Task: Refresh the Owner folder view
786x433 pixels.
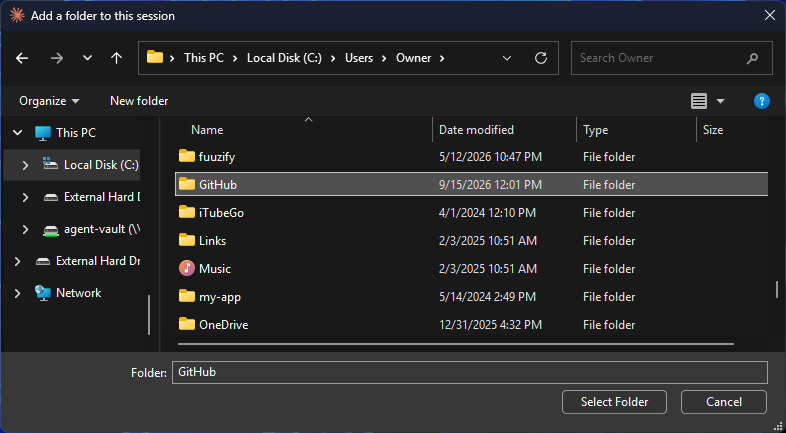Action: [x=540, y=58]
